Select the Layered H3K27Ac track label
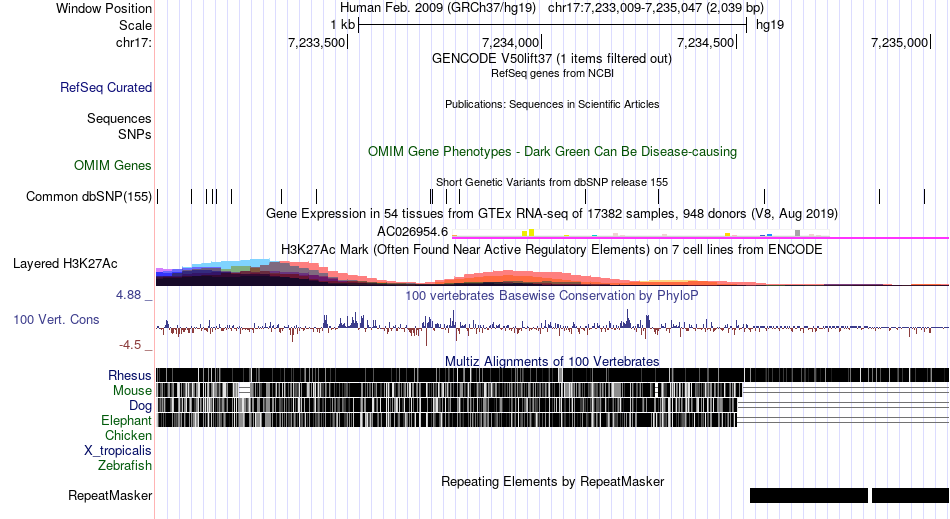Screen dimensions: 950x519 tap(65, 263)
